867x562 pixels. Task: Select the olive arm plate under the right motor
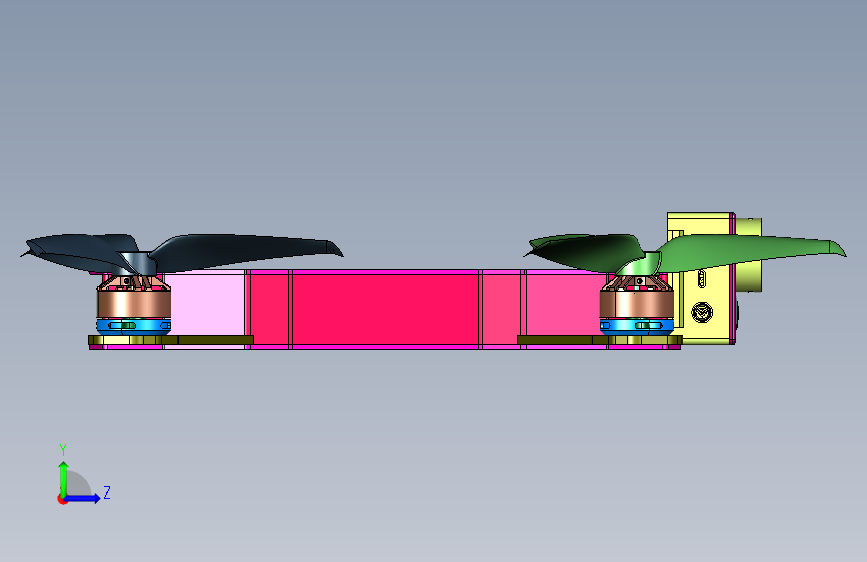(600, 340)
